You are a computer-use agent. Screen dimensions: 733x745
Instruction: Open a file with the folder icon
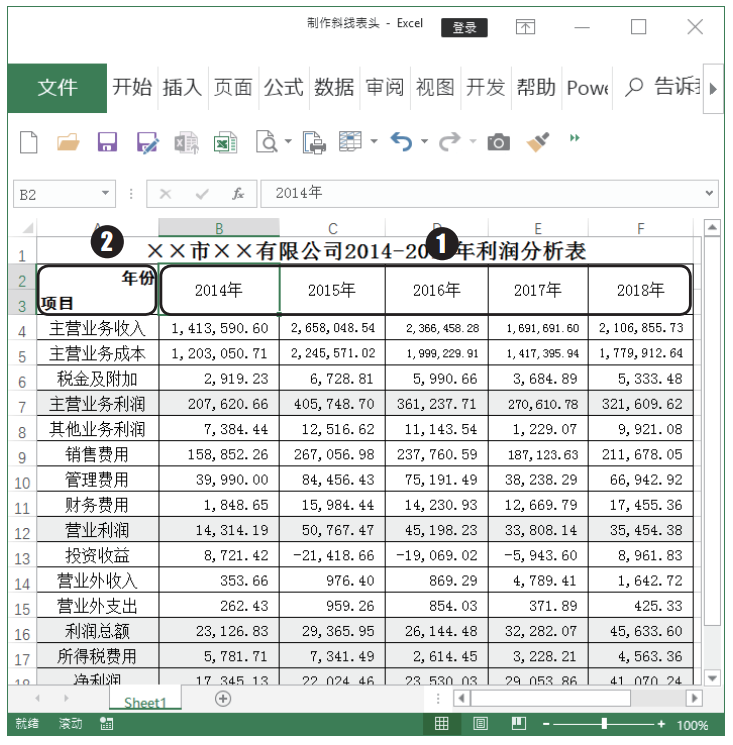(x=68, y=142)
